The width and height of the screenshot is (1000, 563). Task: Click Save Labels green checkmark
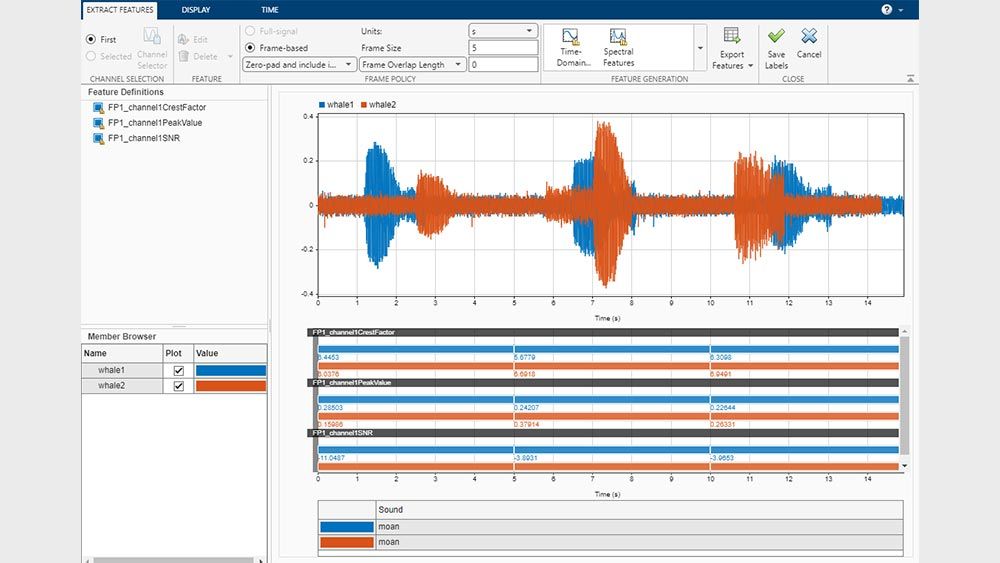(x=776, y=37)
